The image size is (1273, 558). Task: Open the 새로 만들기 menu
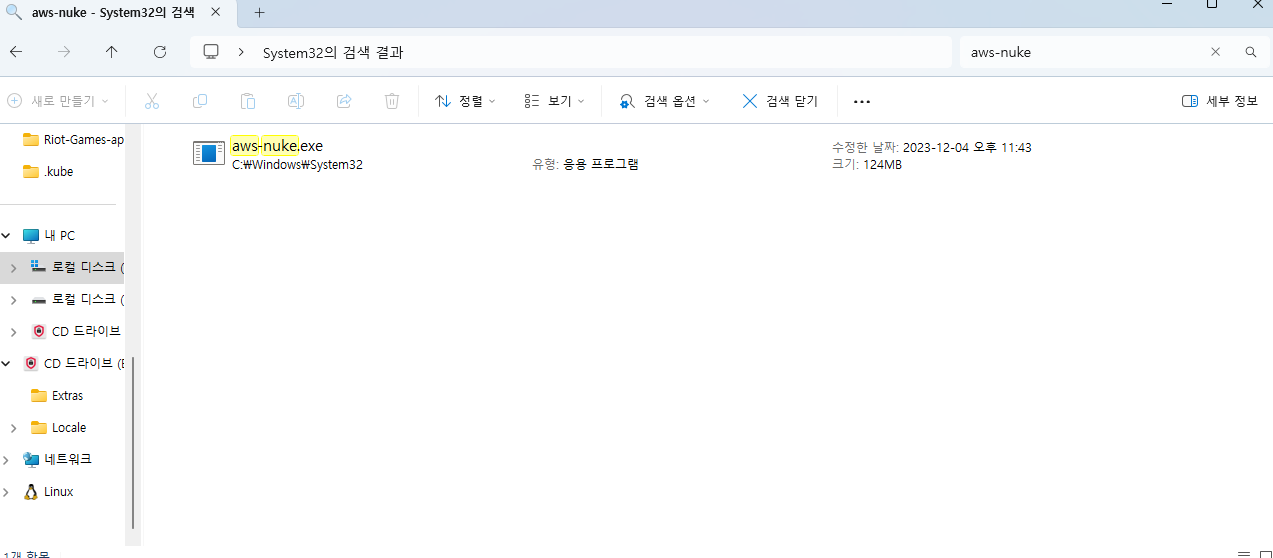(59, 101)
